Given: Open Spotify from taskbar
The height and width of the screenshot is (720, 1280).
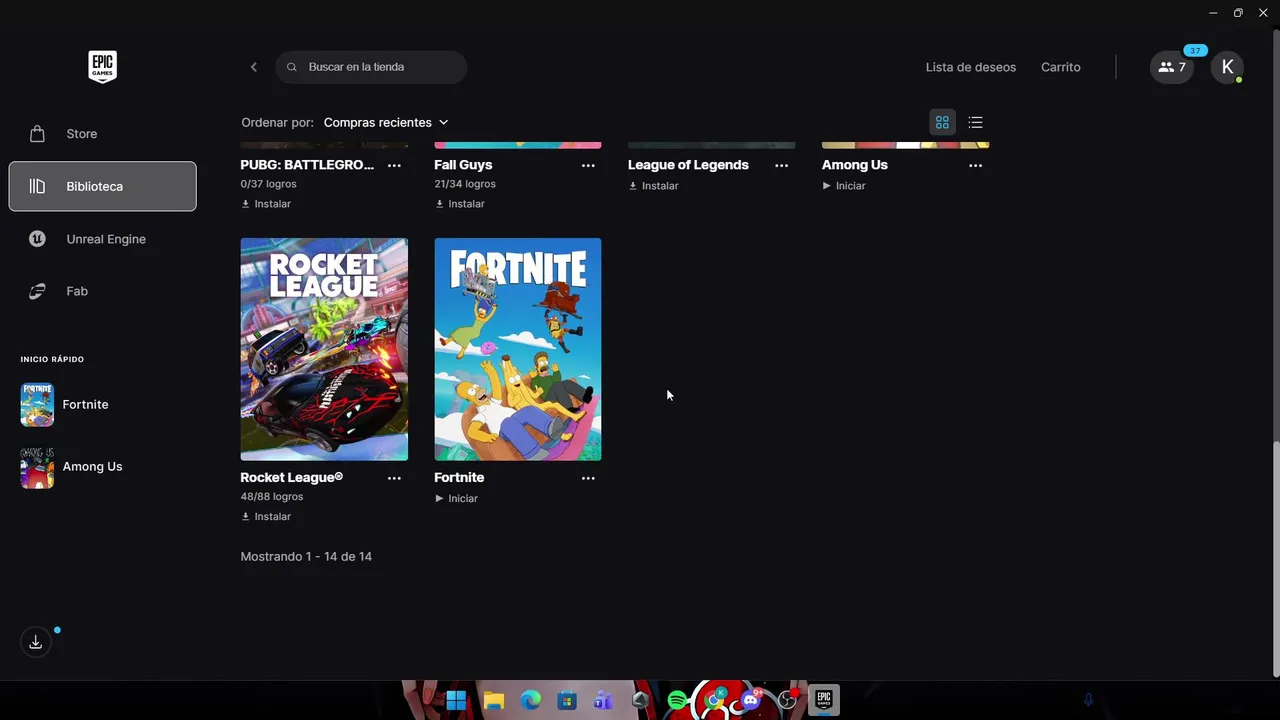Looking at the screenshot, I should coord(677,700).
